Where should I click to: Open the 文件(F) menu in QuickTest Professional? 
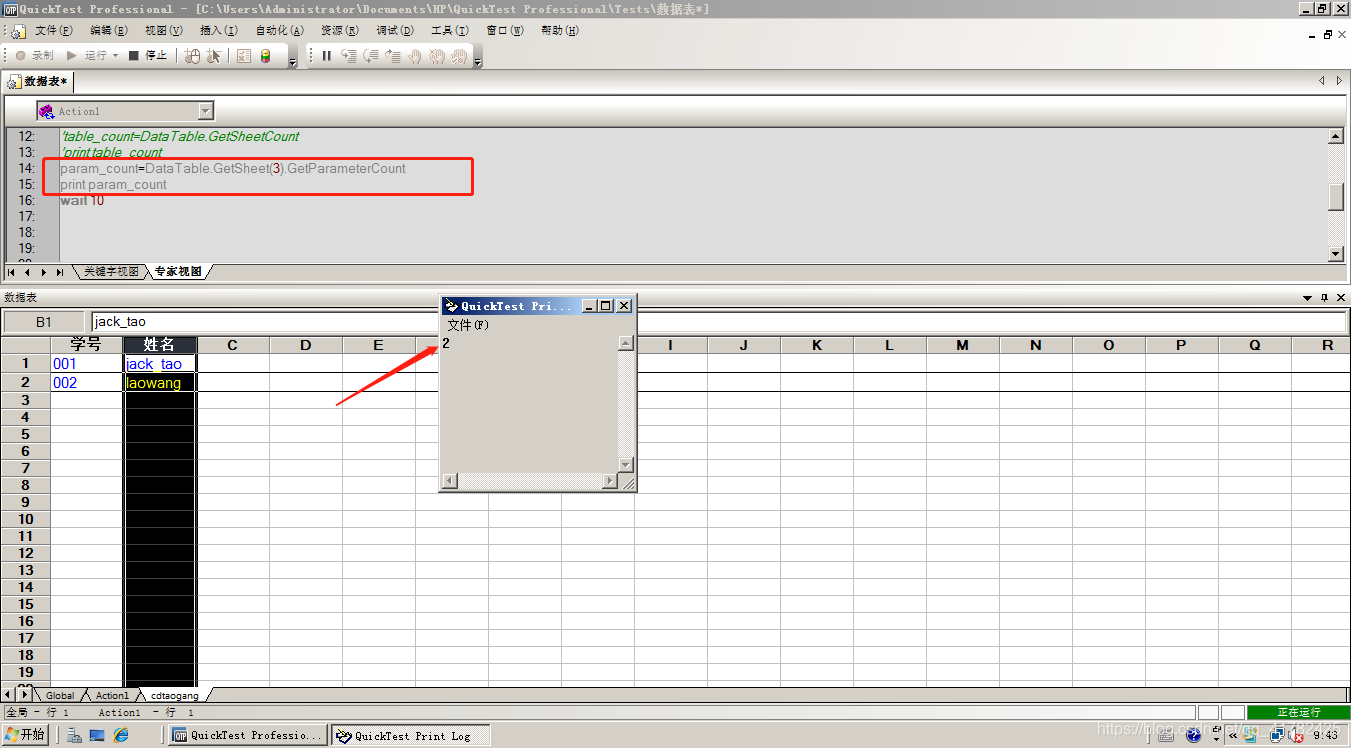point(54,31)
